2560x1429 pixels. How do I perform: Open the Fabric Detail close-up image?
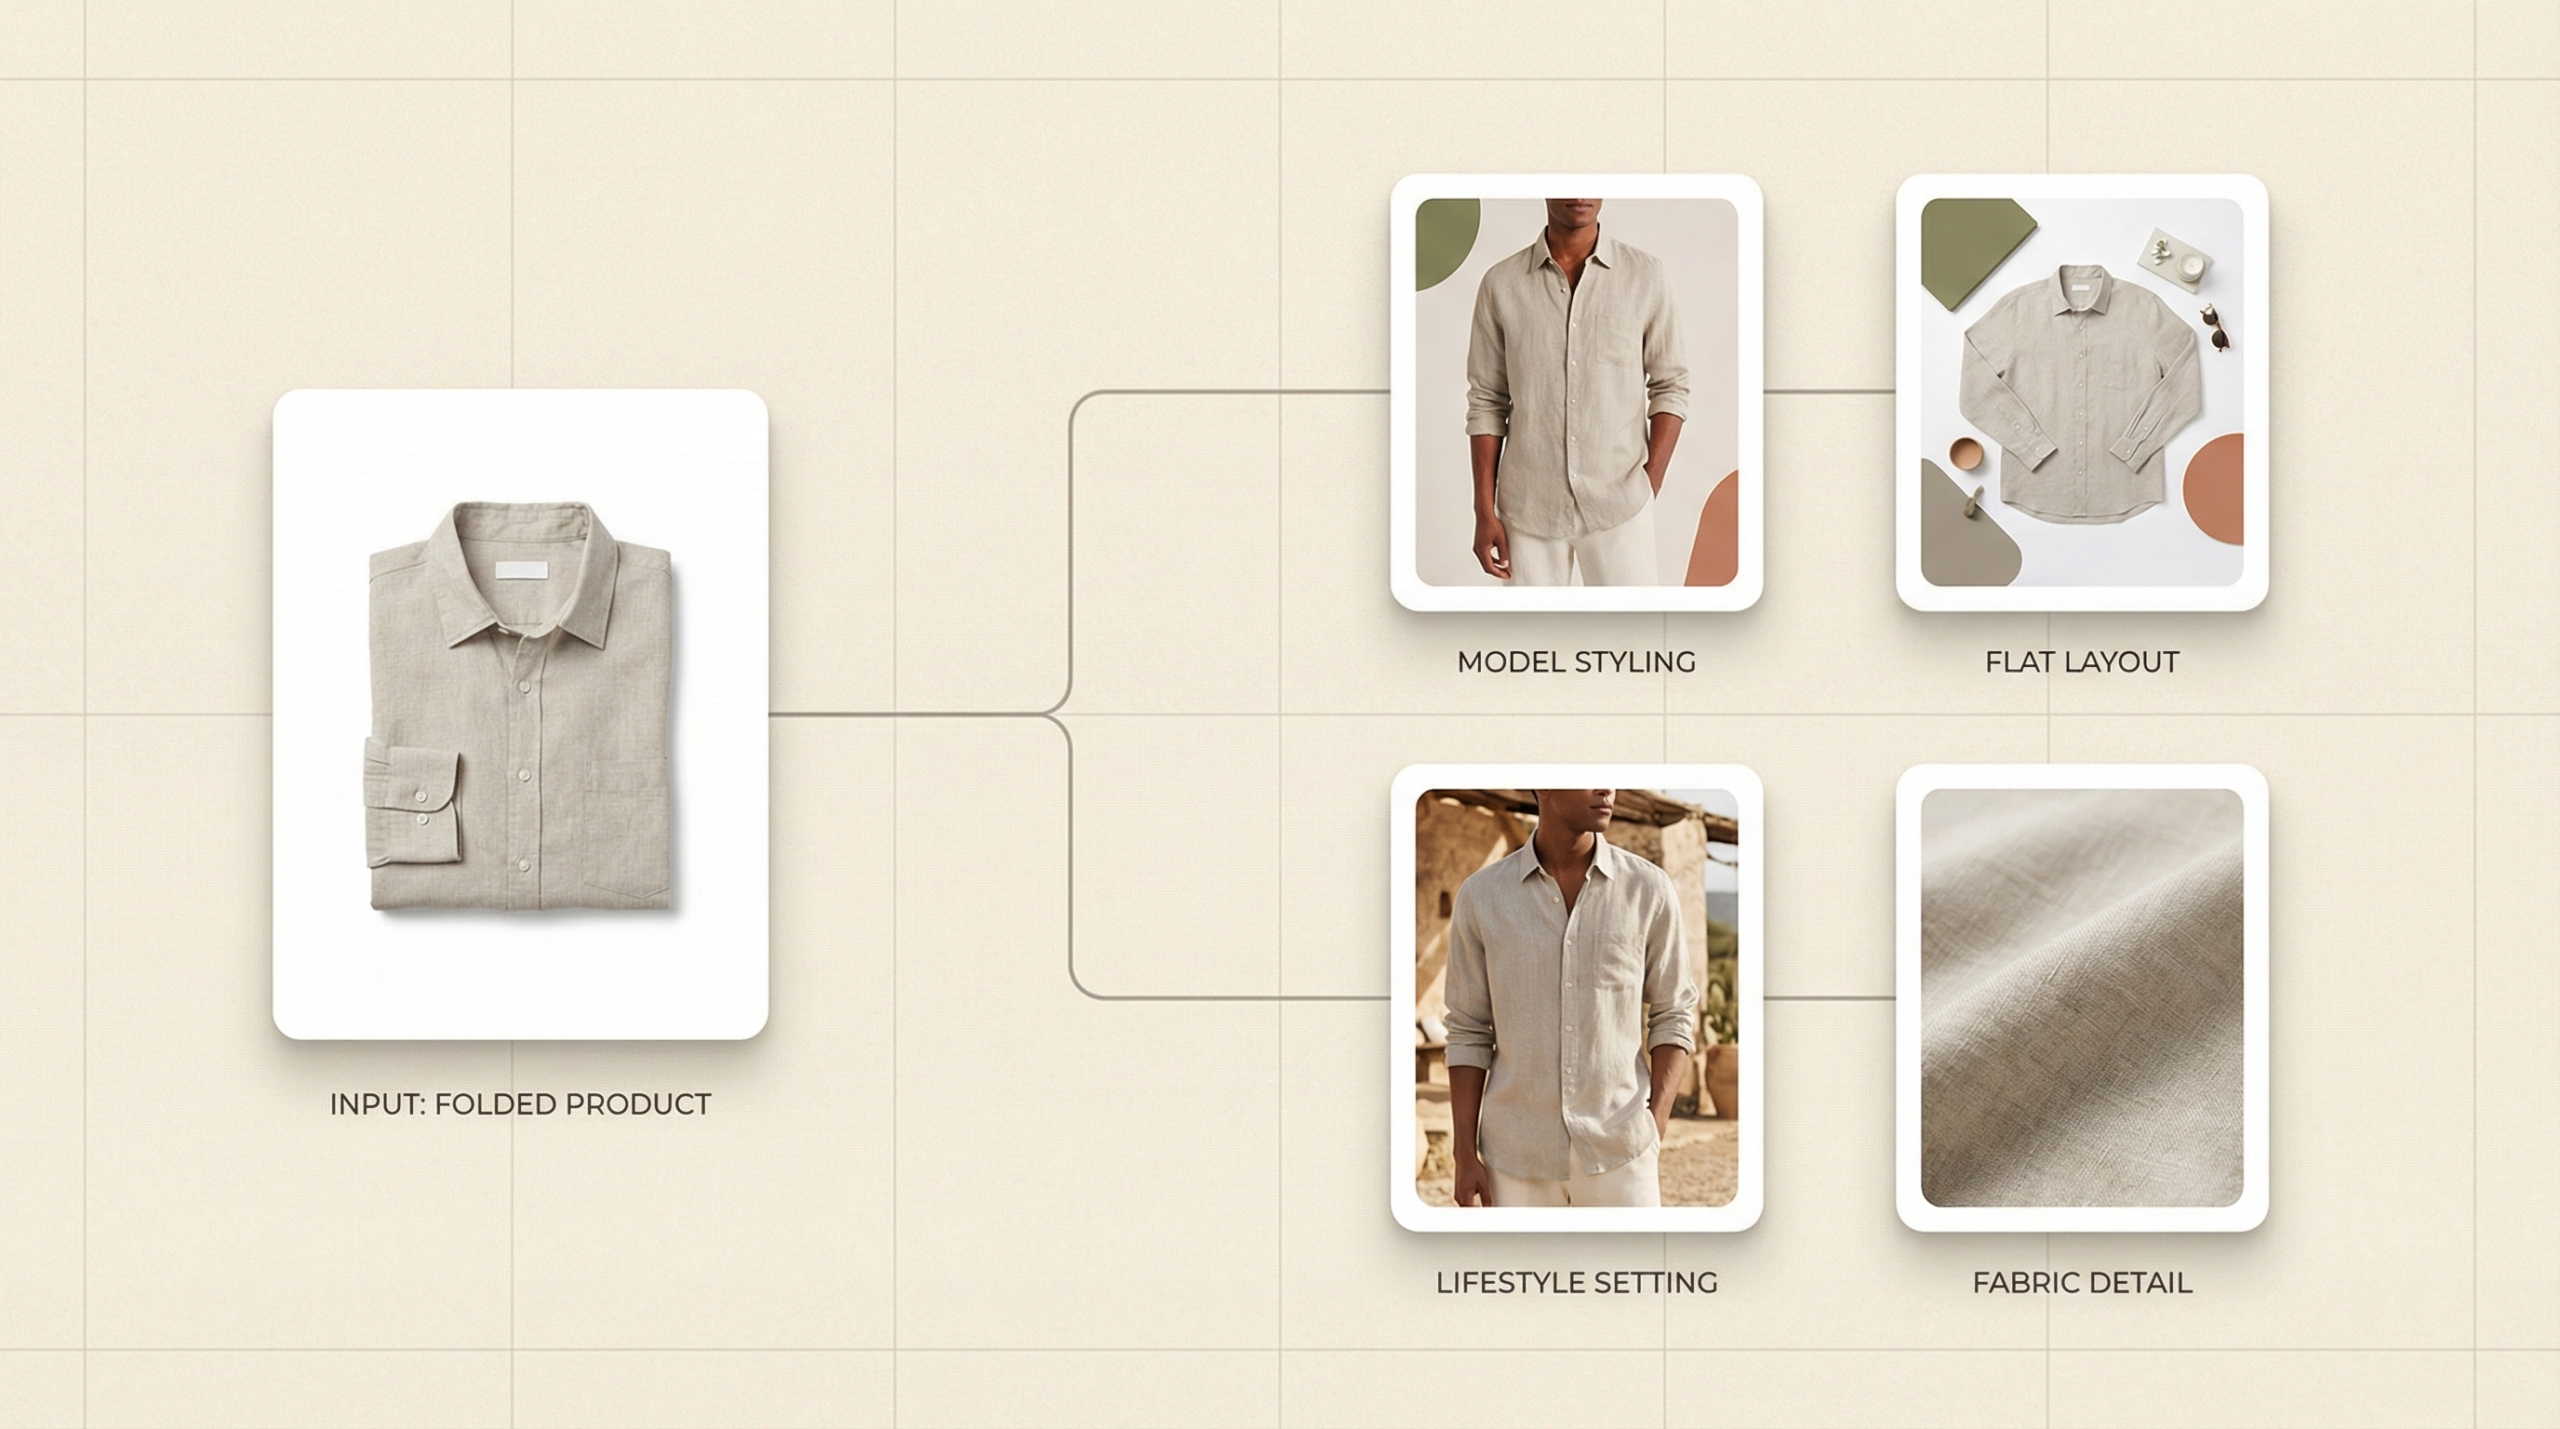[x=2082, y=997]
